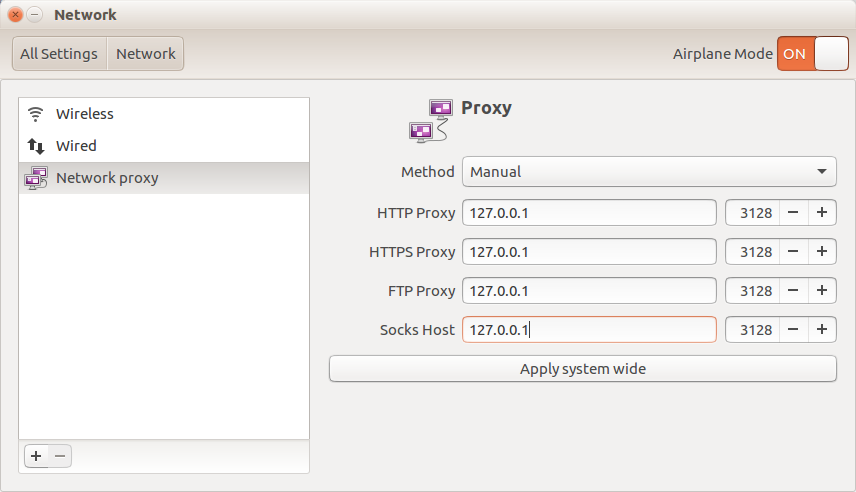
Task: Open the proxy Method dropdown
Action: (x=649, y=172)
